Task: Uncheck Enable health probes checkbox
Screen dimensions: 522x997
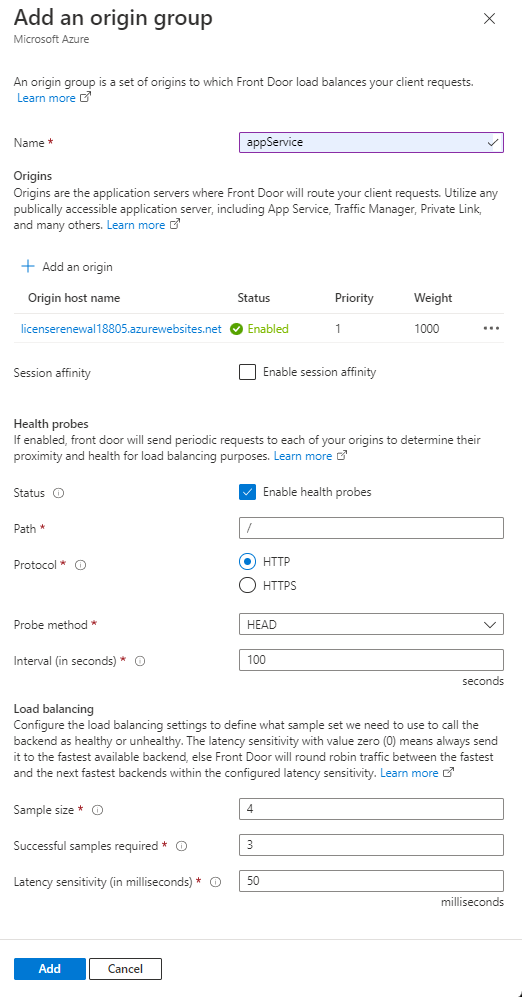Action: tap(247, 492)
